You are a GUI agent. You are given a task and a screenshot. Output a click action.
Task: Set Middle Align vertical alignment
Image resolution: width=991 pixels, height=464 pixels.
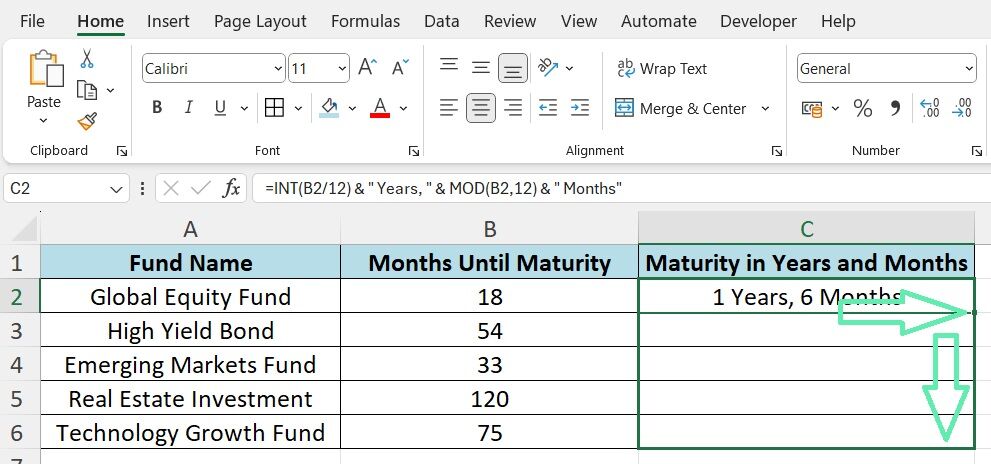[481, 68]
